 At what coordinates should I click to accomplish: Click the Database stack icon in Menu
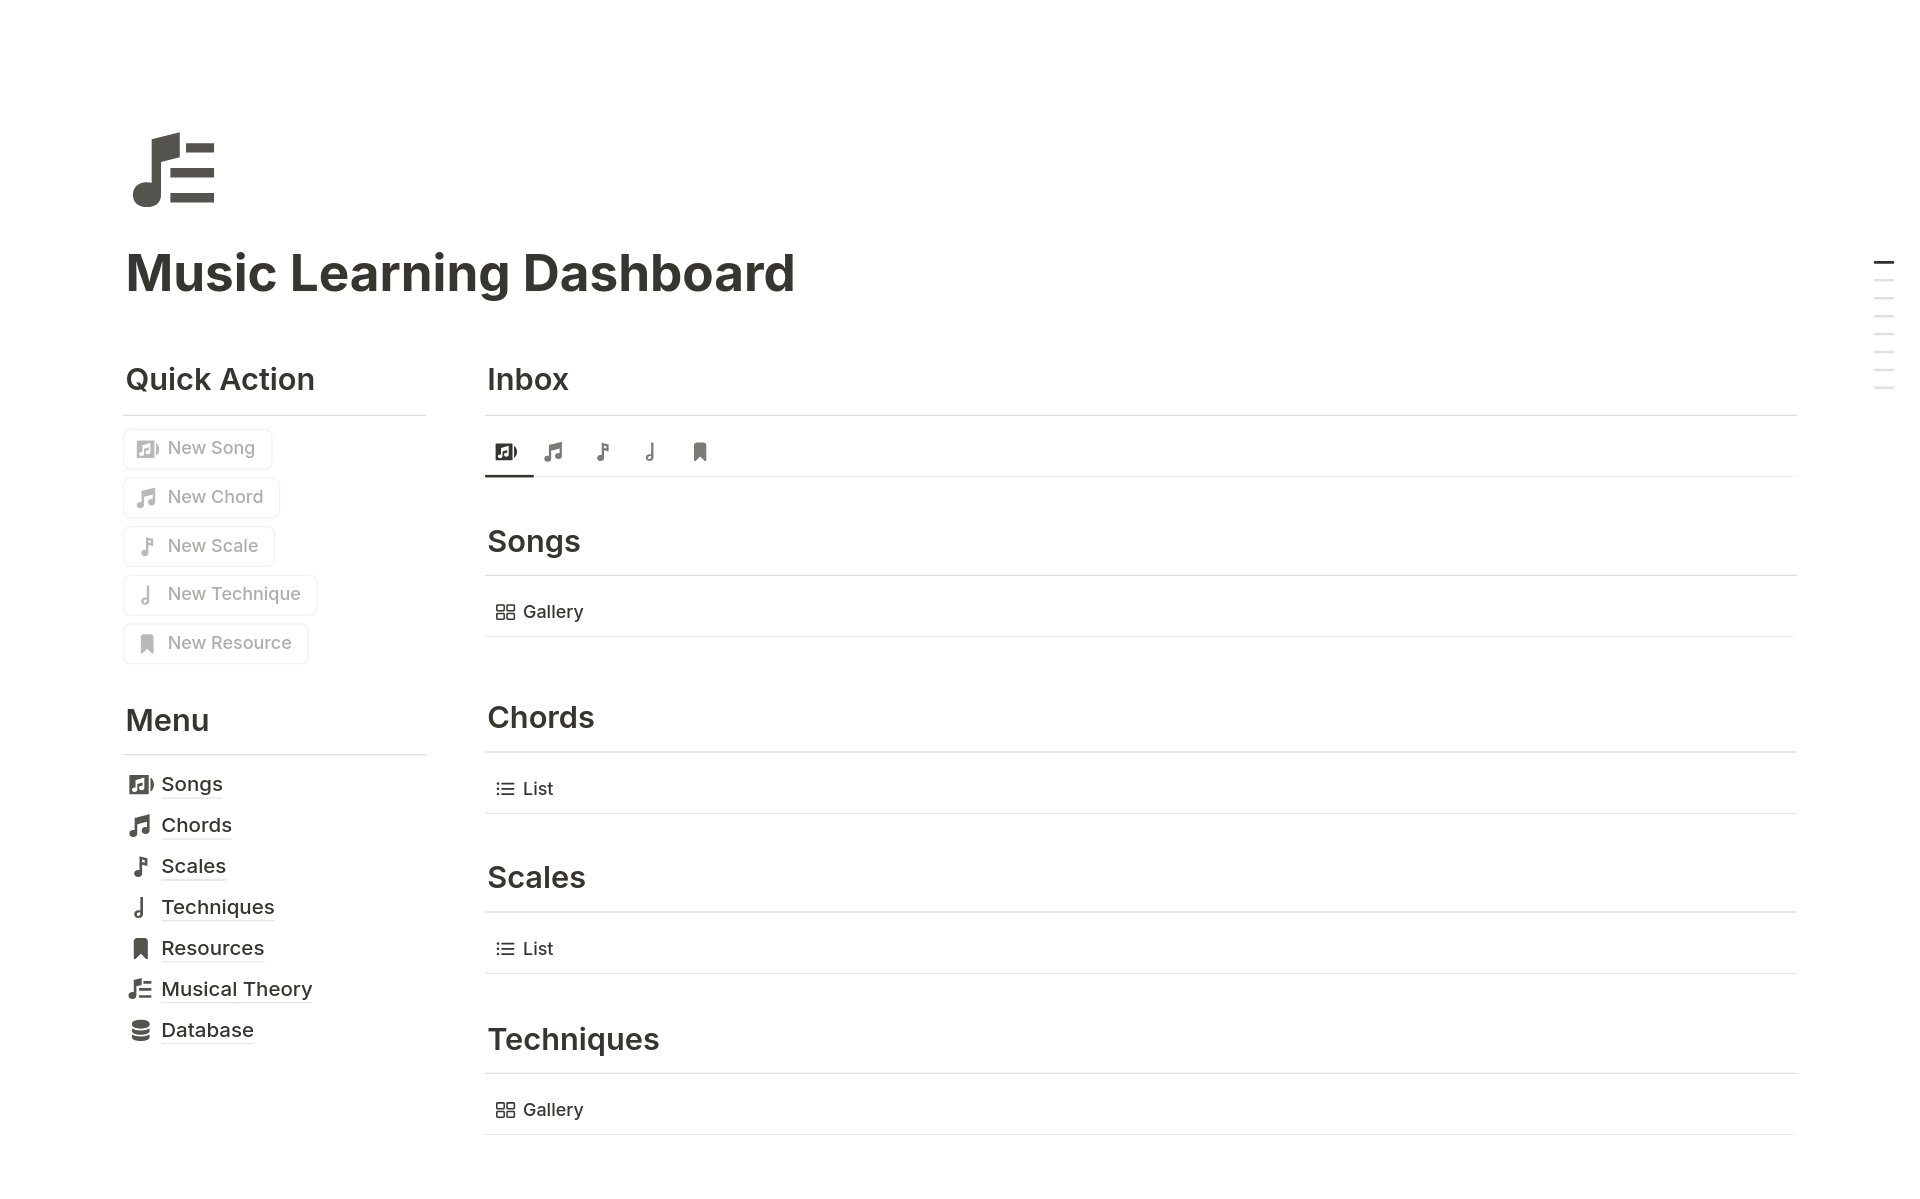[x=141, y=1030]
